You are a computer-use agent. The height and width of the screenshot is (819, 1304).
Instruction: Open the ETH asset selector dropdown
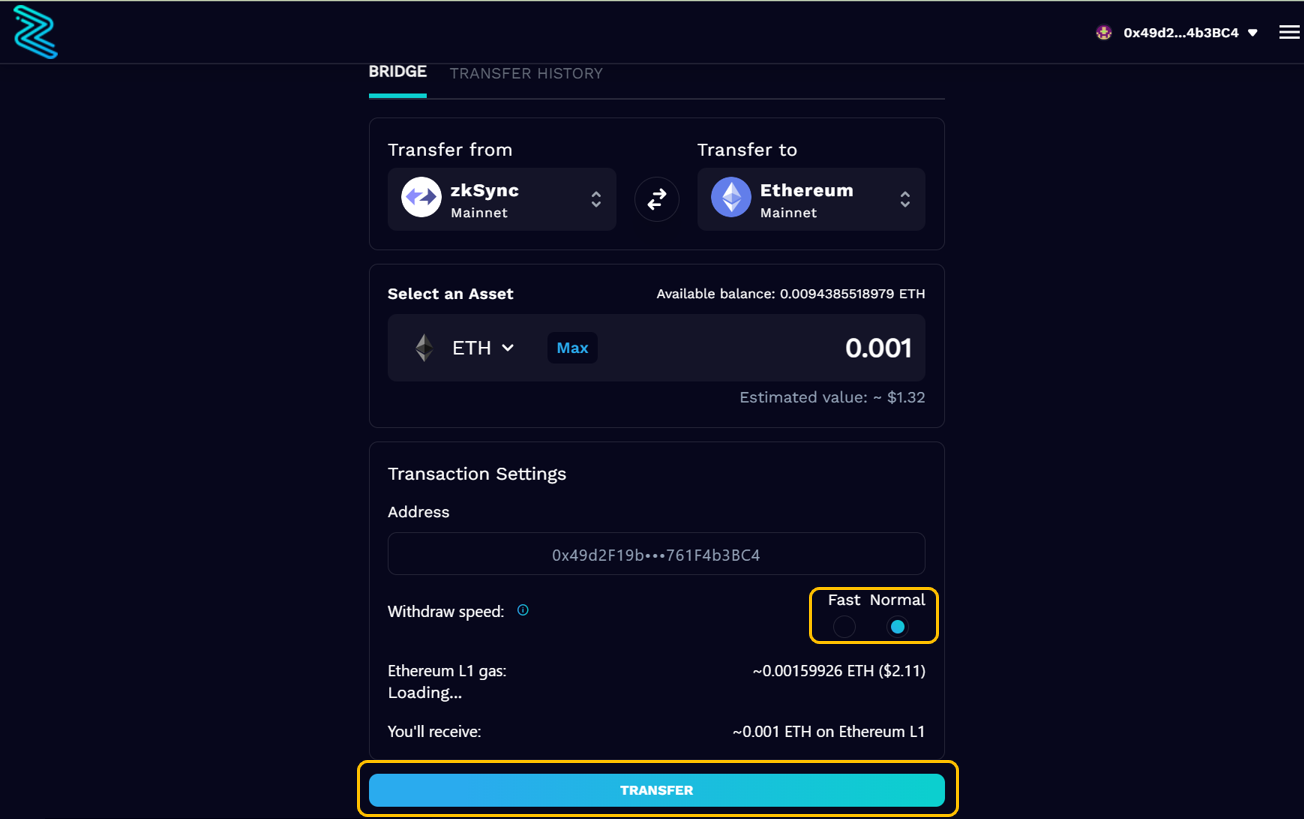coord(484,348)
